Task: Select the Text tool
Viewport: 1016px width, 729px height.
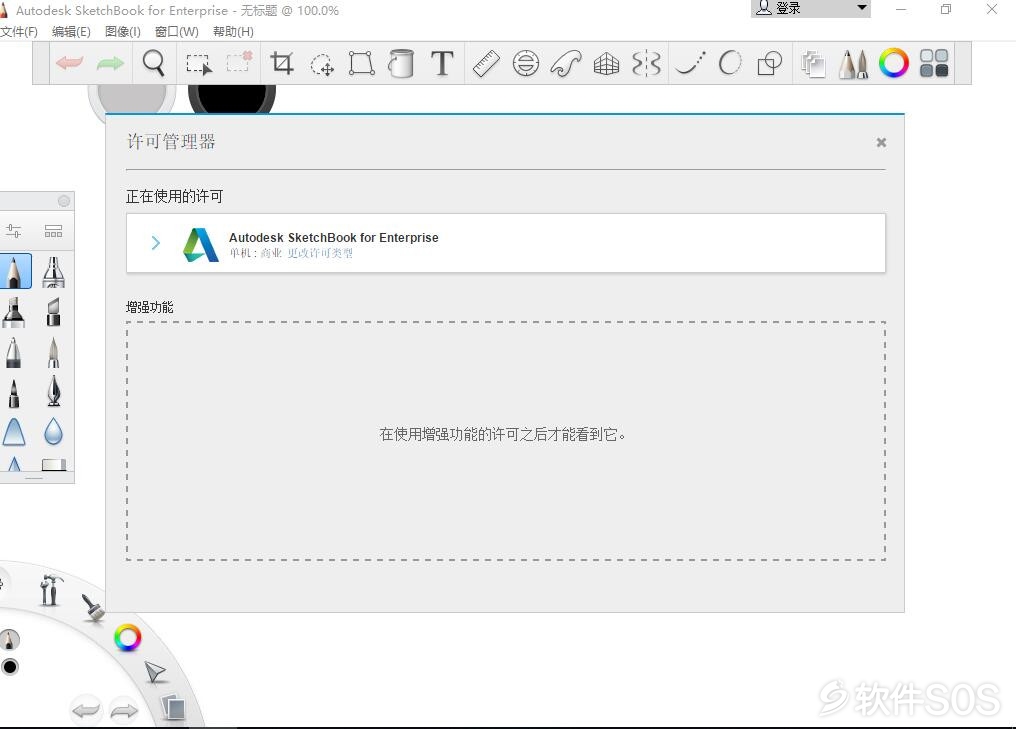Action: [x=442, y=63]
